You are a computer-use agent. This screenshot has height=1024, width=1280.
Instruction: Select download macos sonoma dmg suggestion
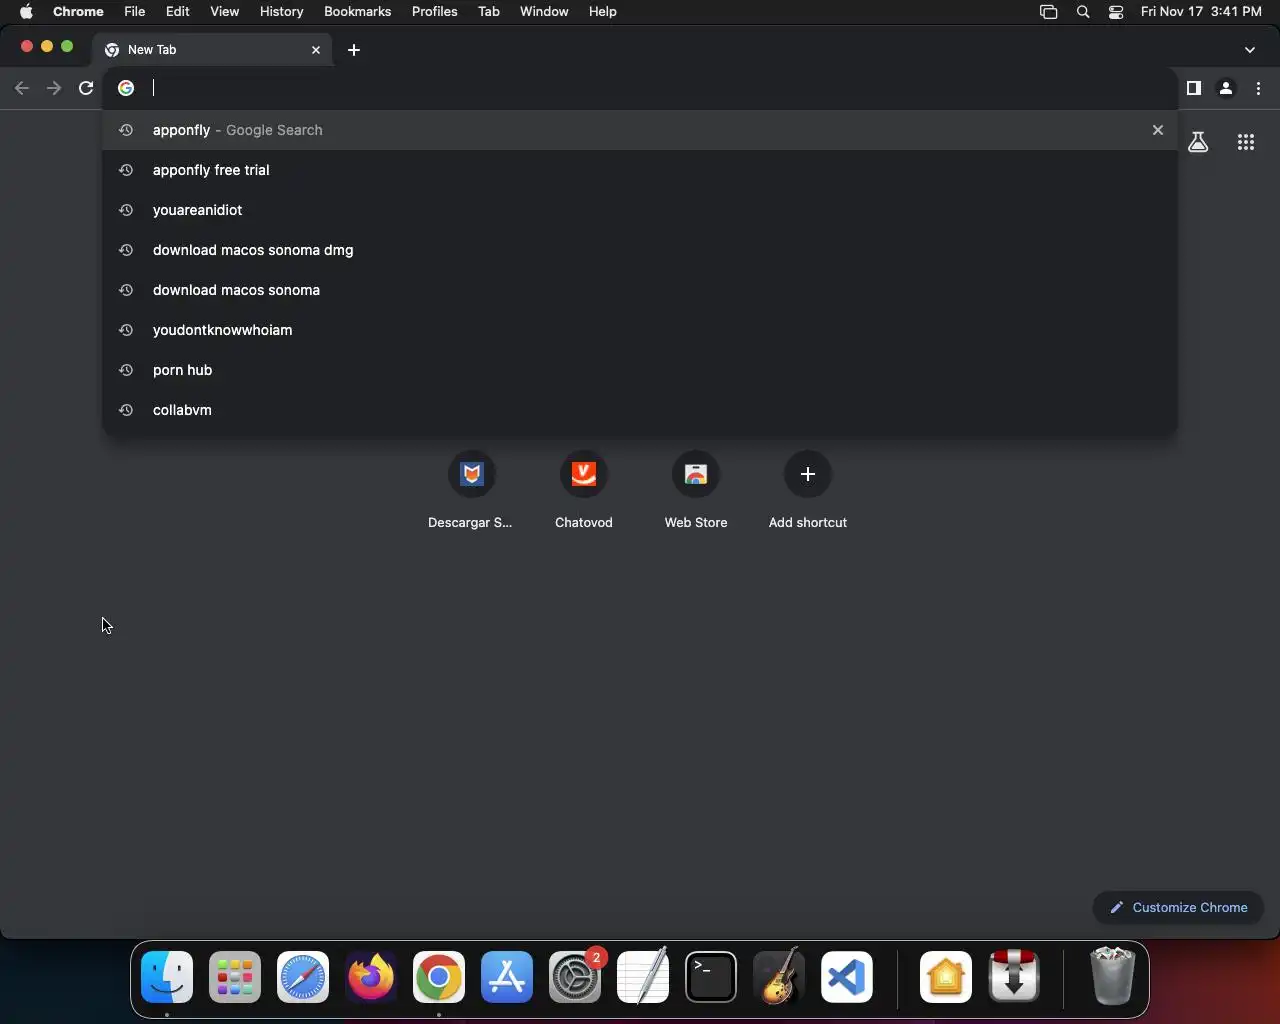(640, 250)
